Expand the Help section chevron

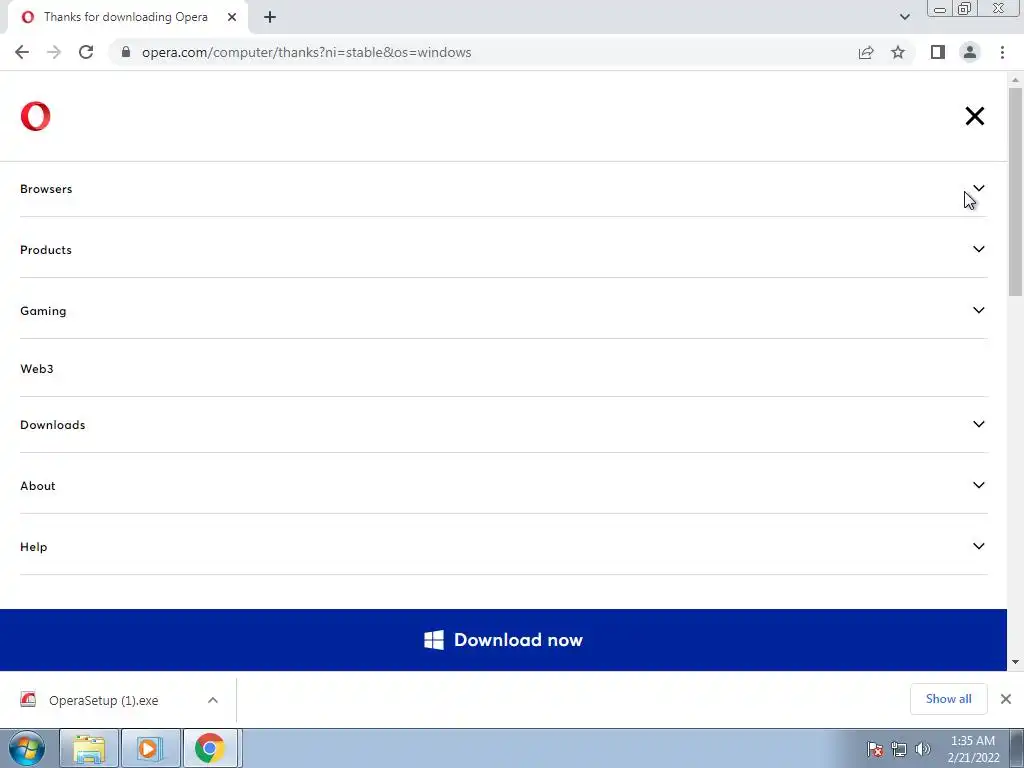978,546
